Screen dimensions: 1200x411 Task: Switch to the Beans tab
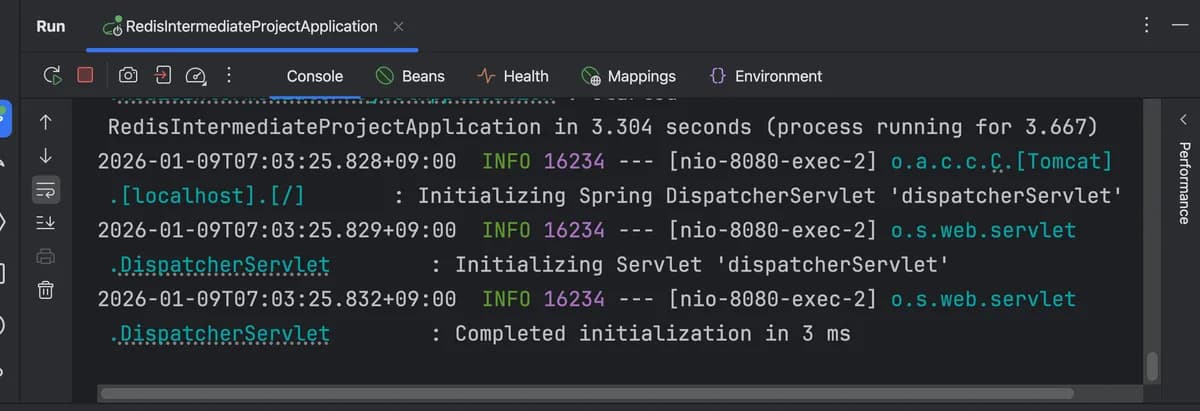point(410,76)
